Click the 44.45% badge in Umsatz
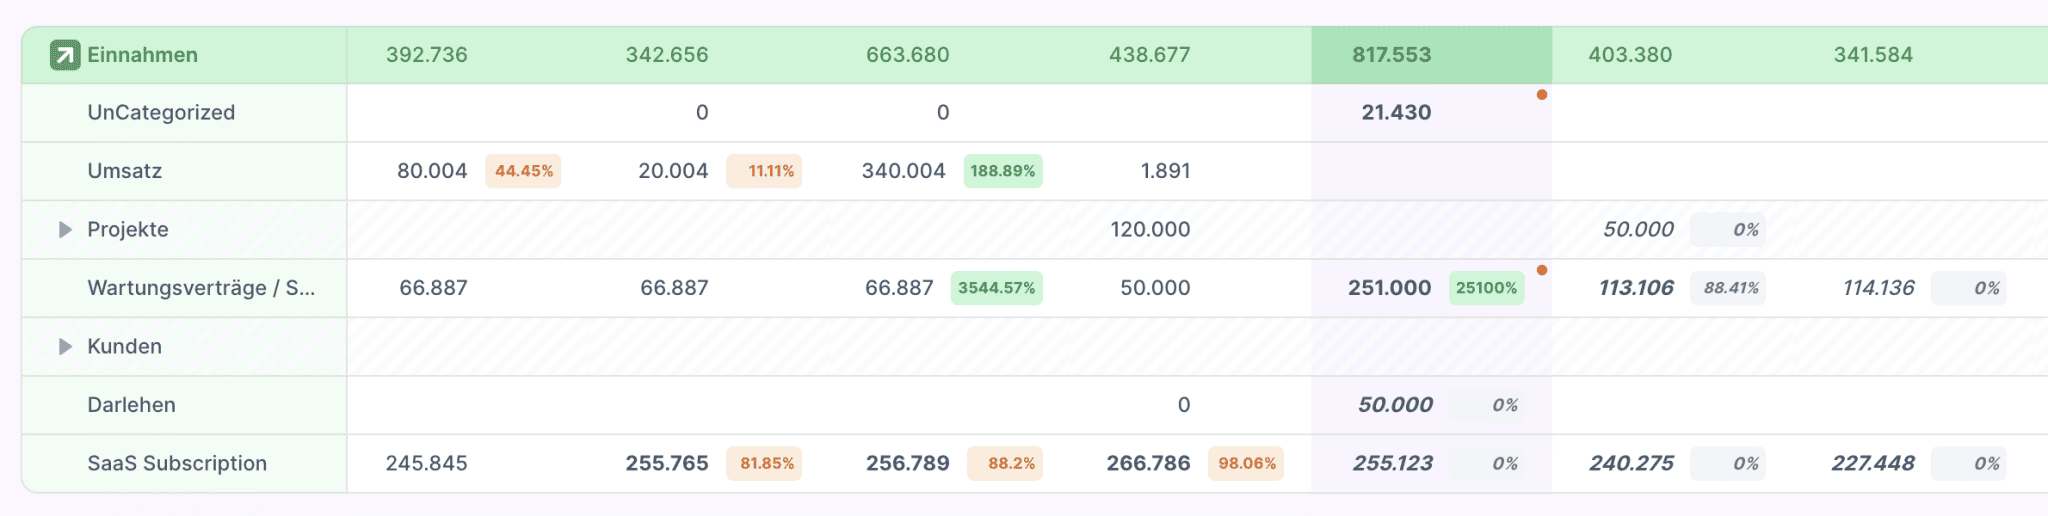The width and height of the screenshot is (2048, 516). [523, 171]
